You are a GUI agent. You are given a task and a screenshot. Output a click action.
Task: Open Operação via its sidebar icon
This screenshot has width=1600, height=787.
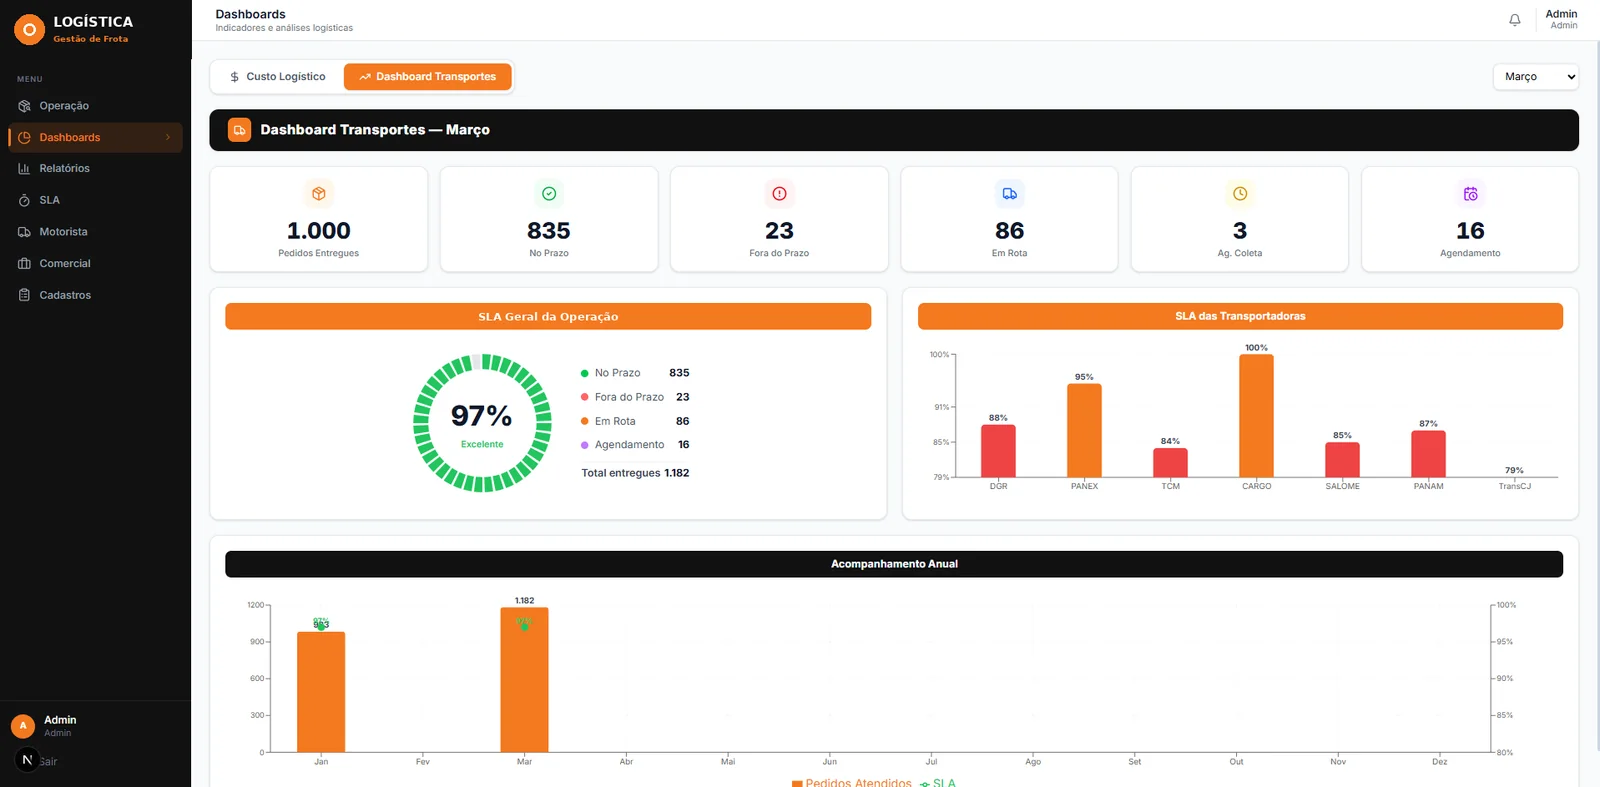pos(24,106)
